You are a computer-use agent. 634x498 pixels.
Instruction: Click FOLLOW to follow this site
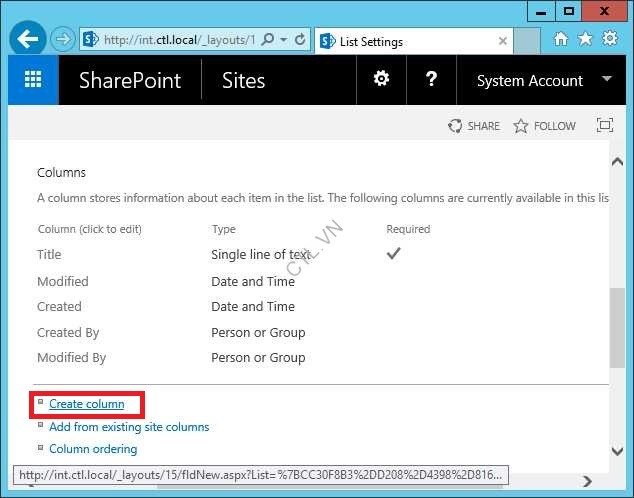click(x=544, y=126)
